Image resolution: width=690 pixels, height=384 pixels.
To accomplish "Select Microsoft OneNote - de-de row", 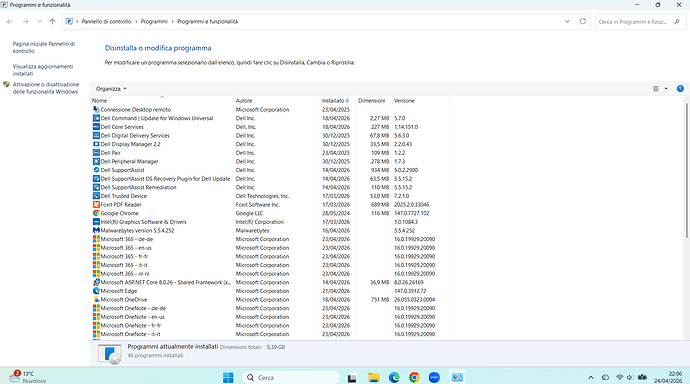I will 270,308.
